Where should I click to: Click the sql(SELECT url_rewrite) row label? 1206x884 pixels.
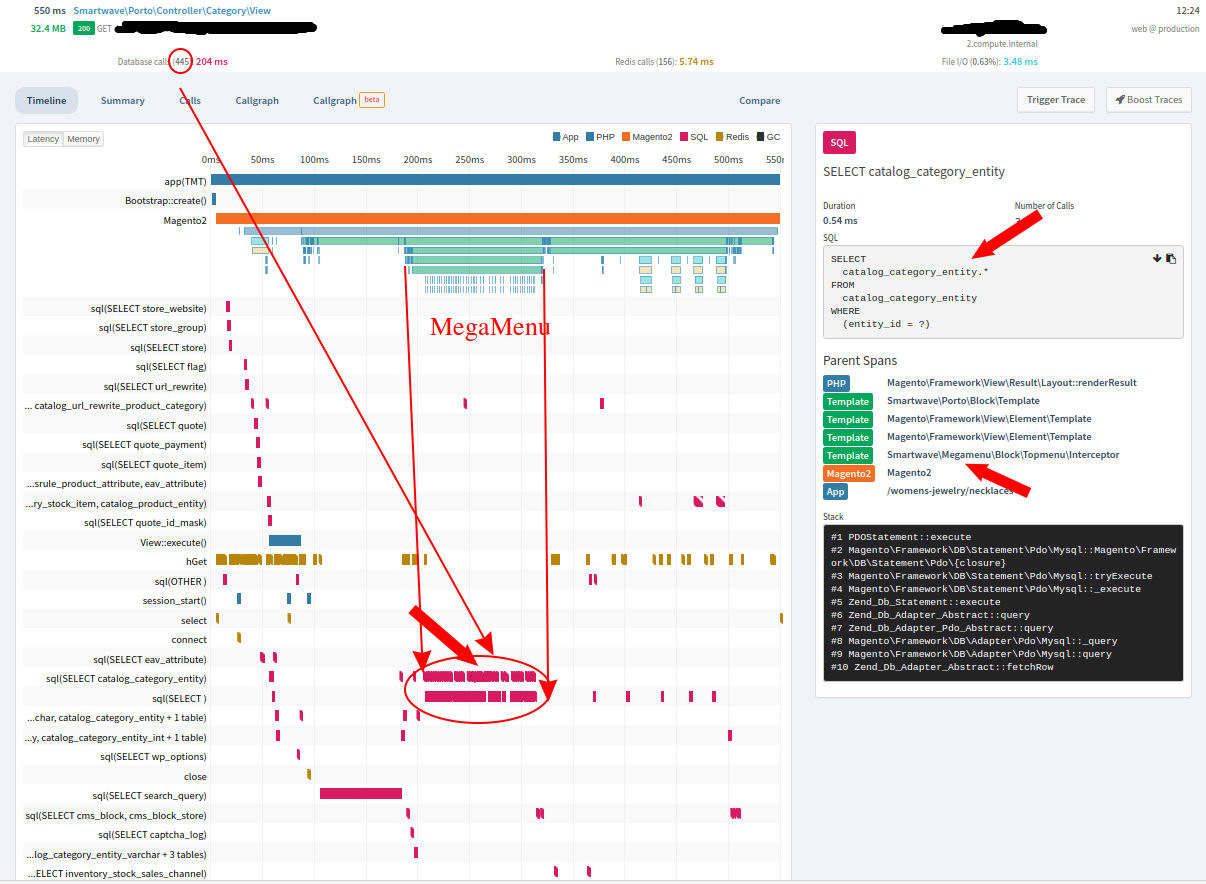tap(155, 386)
